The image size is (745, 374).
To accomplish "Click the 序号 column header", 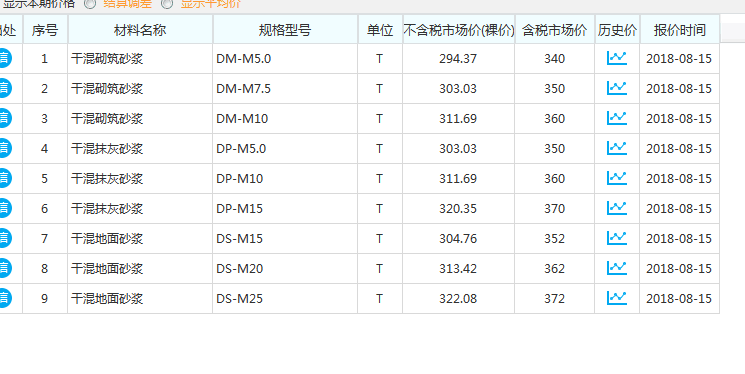I will point(45,30).
